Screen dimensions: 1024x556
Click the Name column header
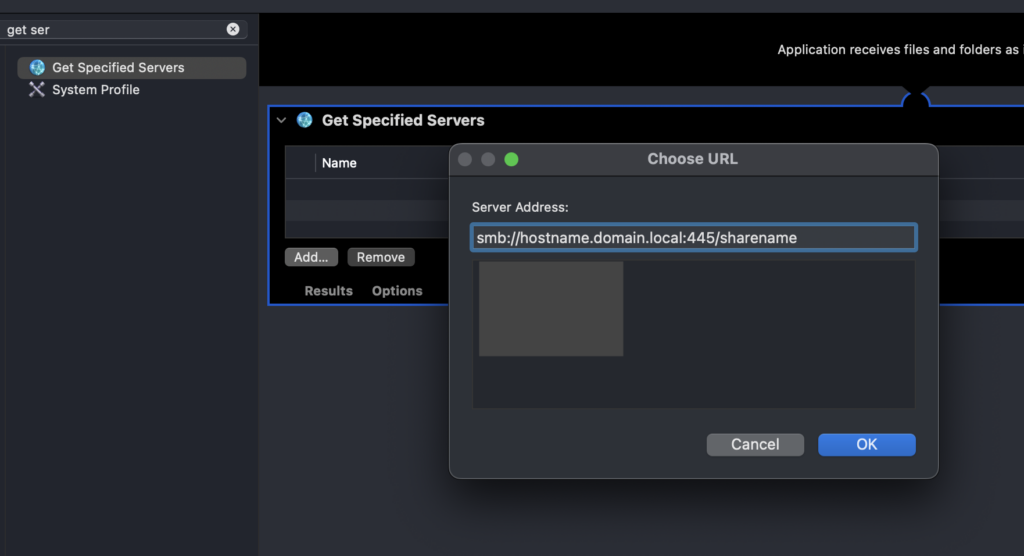click(x=339, y=163)
